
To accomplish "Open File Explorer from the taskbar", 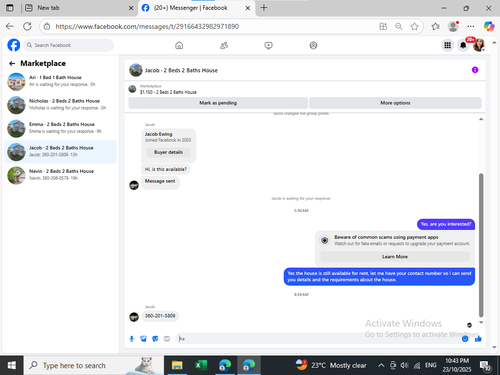I will click(177, 365).
